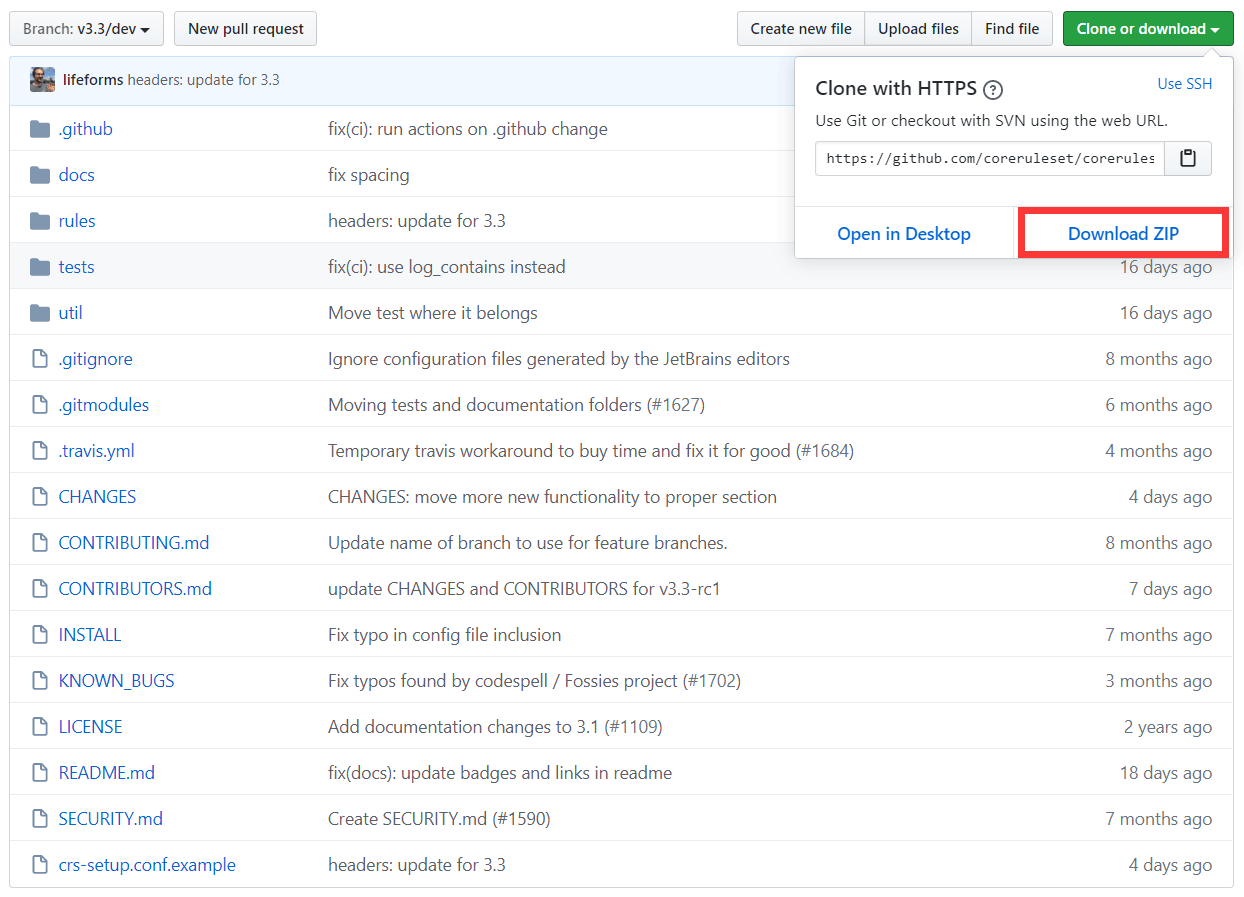Click the Upload files button

(x=918, y=29)
